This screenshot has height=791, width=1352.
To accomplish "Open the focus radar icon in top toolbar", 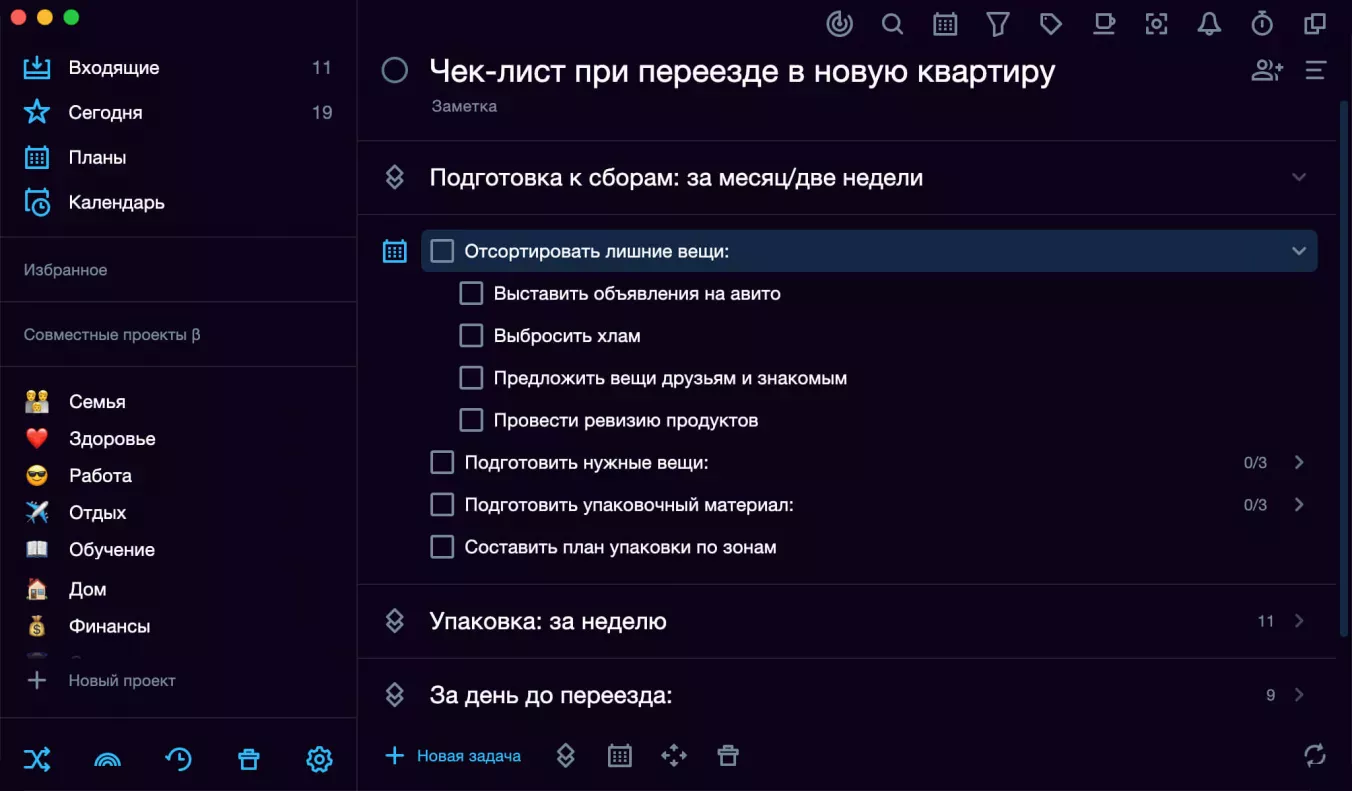I will (840, 24).
